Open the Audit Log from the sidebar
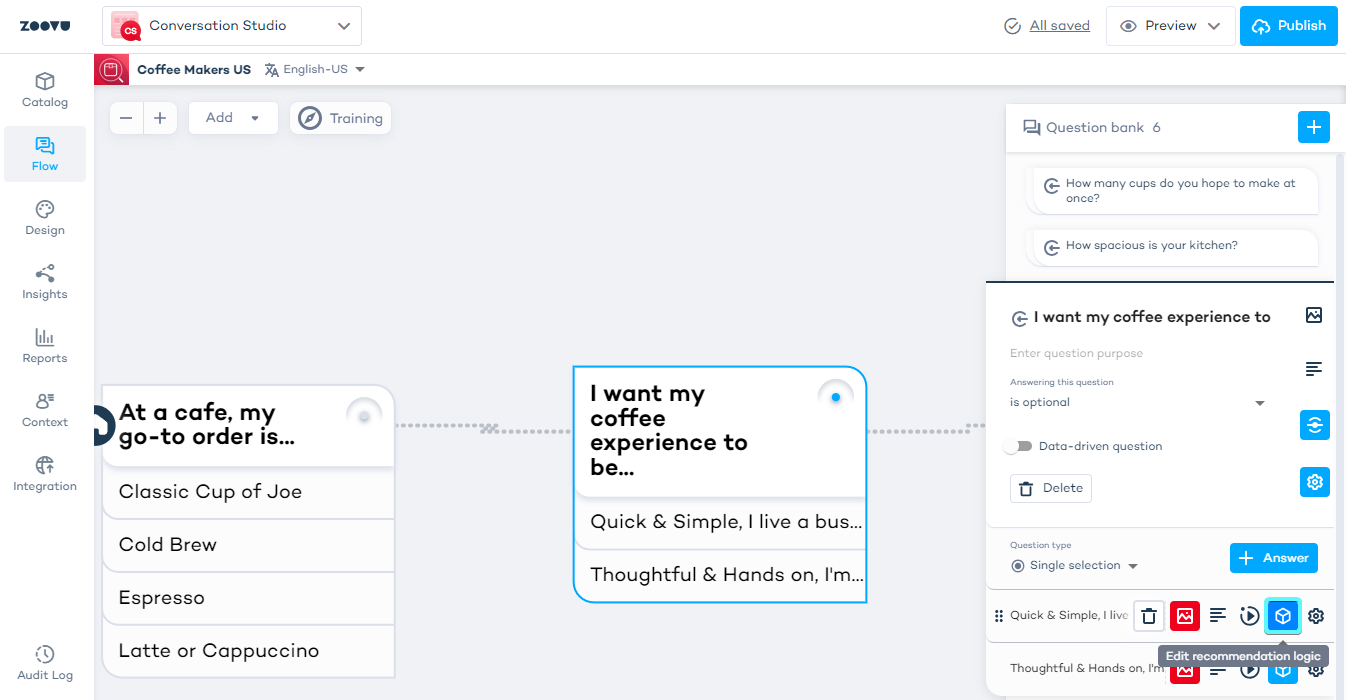 coord(44,662)
